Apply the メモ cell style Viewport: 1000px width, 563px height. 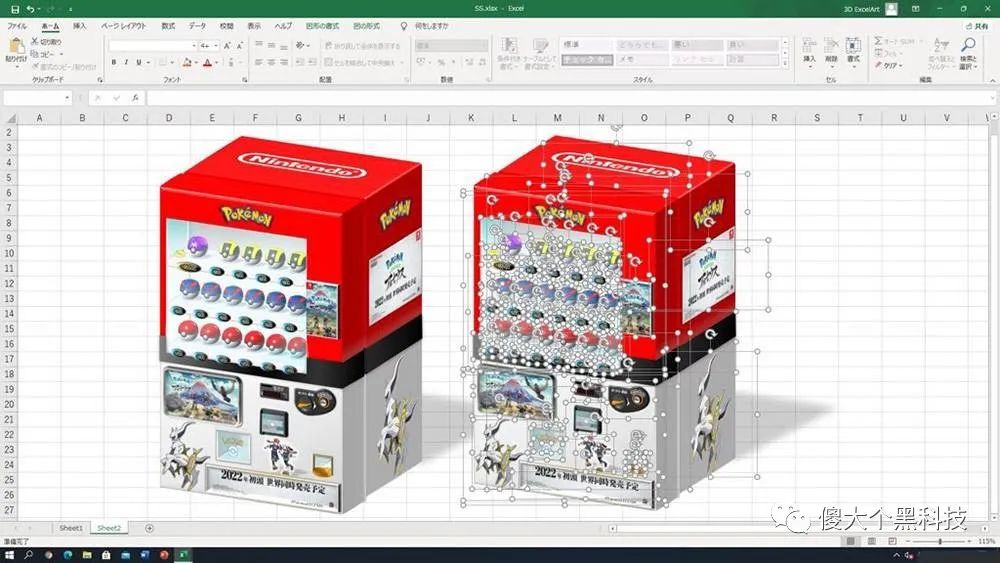(x=641, y=60)
